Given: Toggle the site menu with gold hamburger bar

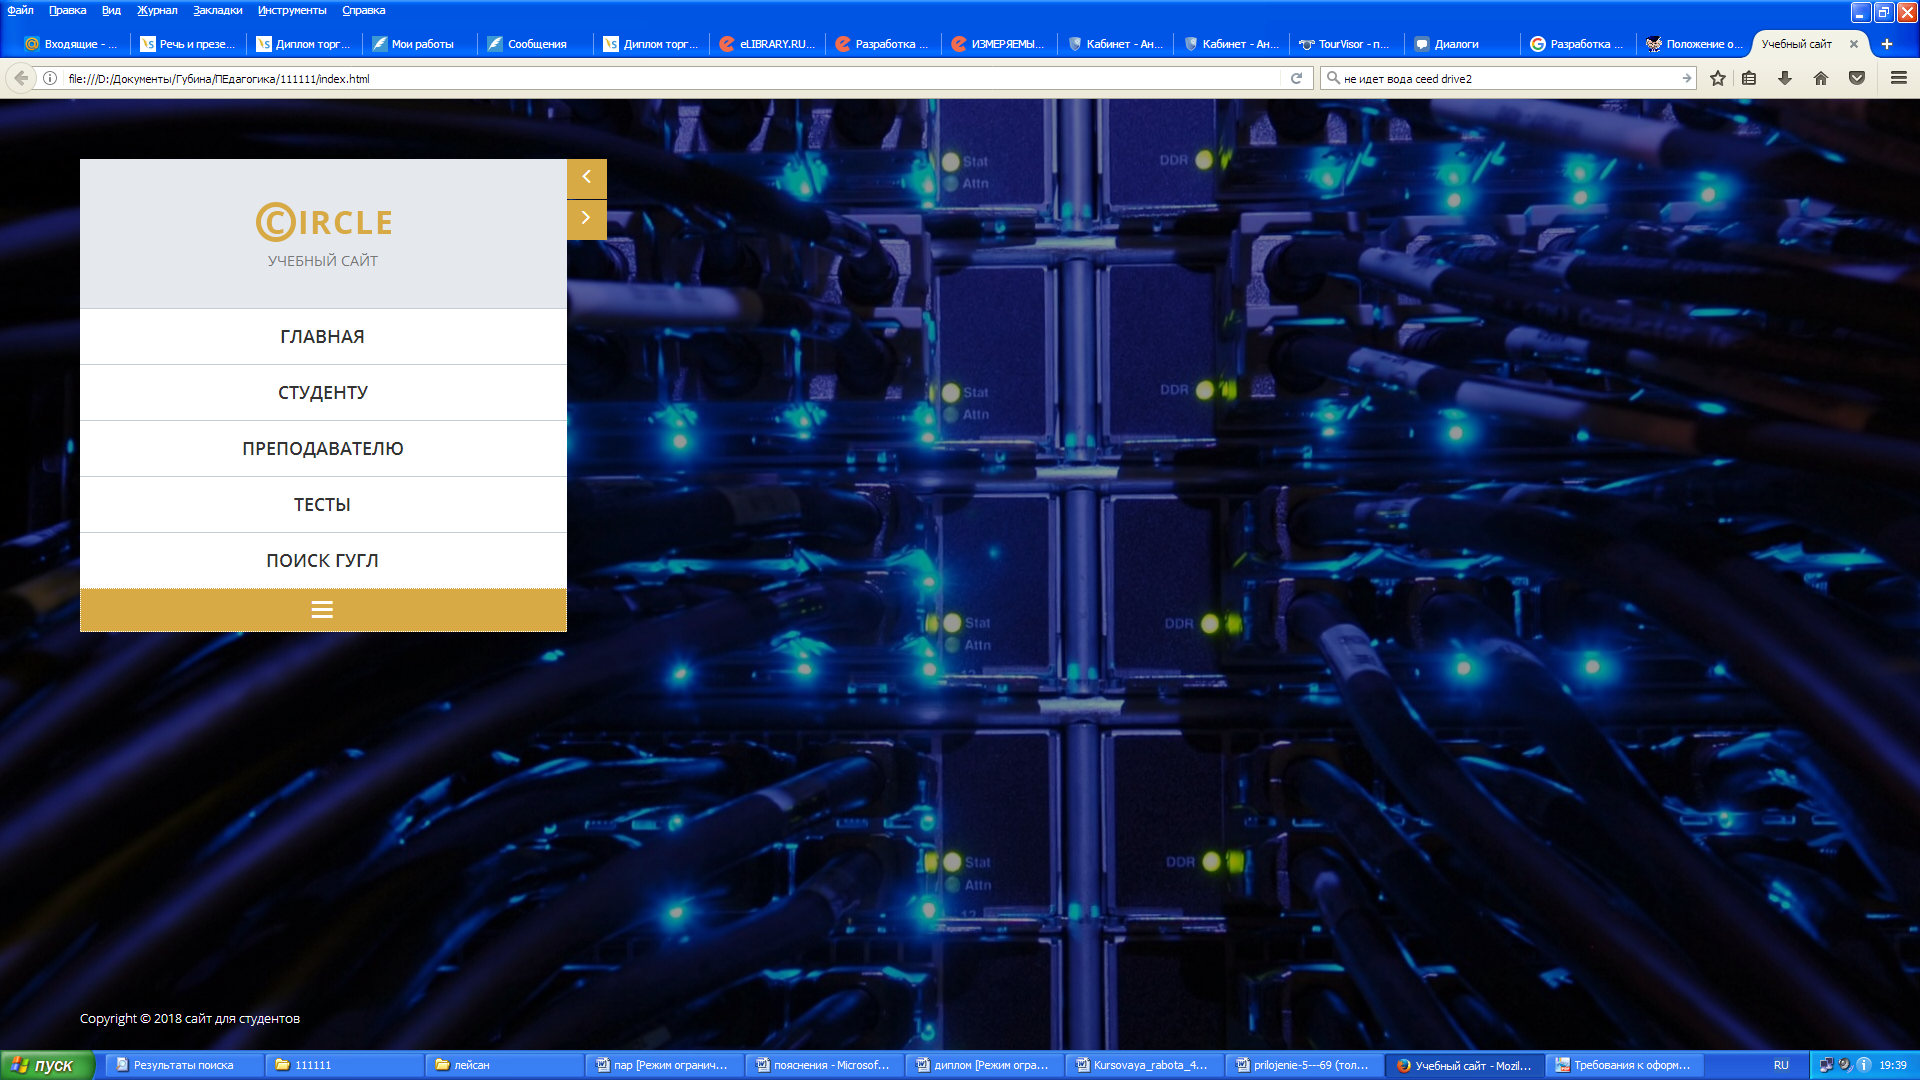Looking at the screenshot, I should tap(323, 610).
